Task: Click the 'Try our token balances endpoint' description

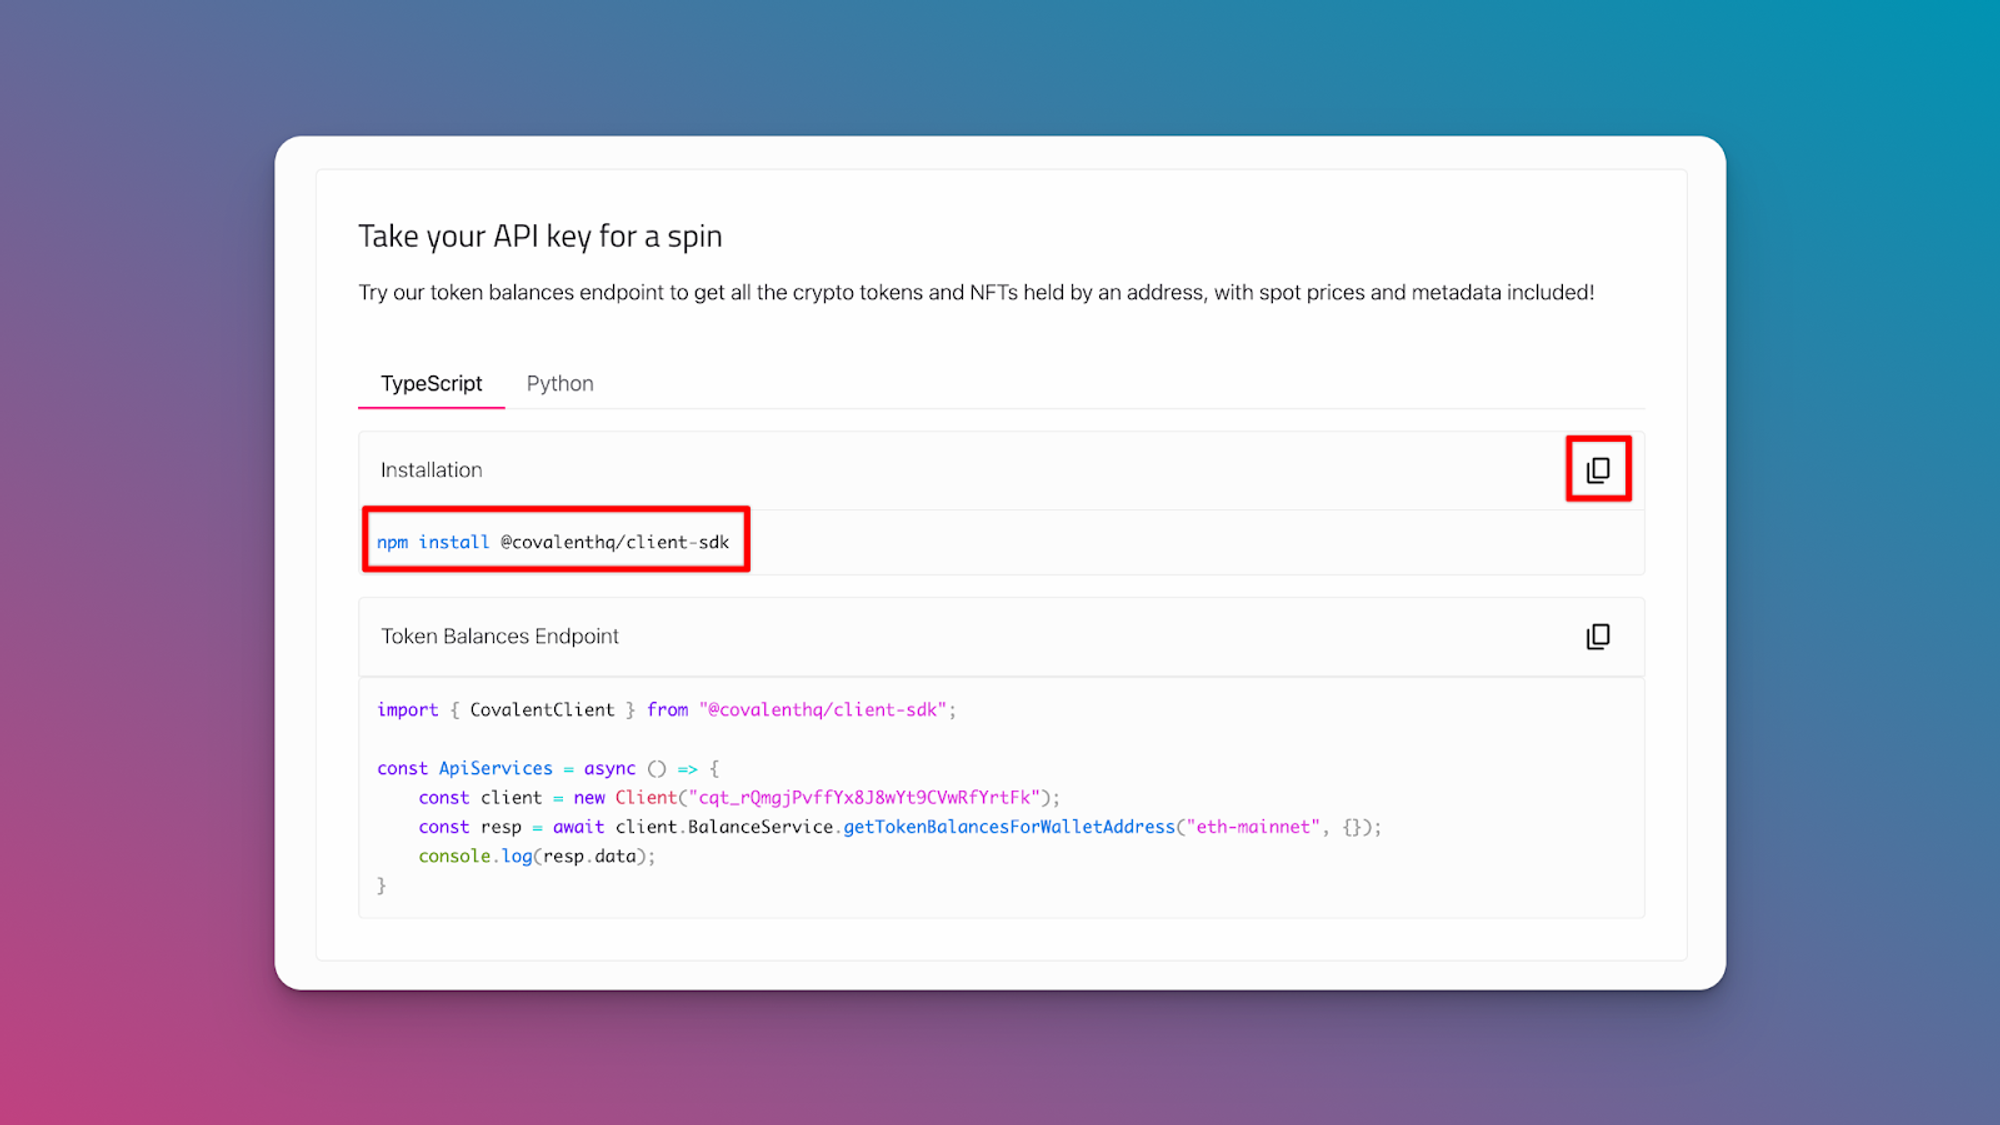Action: coord(976,292)
